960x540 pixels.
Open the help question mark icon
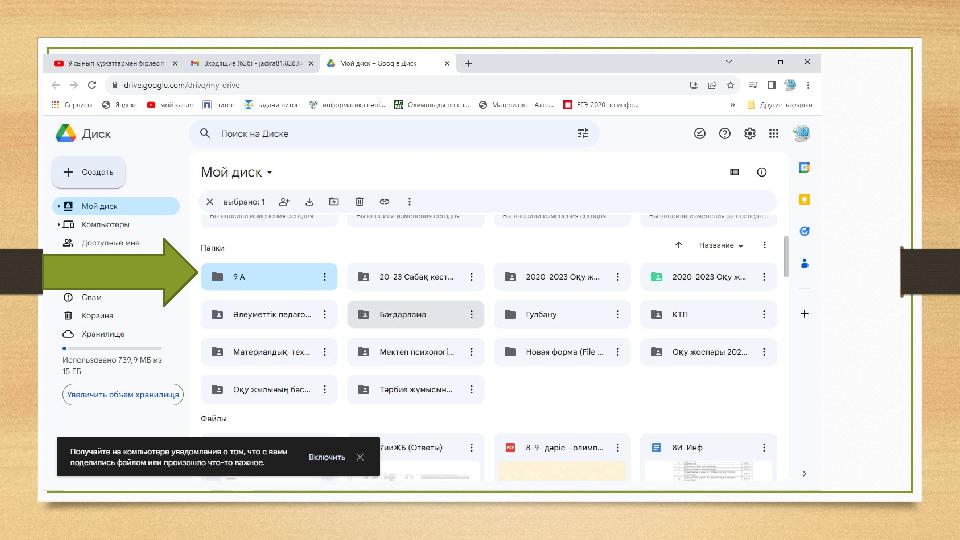724,133
